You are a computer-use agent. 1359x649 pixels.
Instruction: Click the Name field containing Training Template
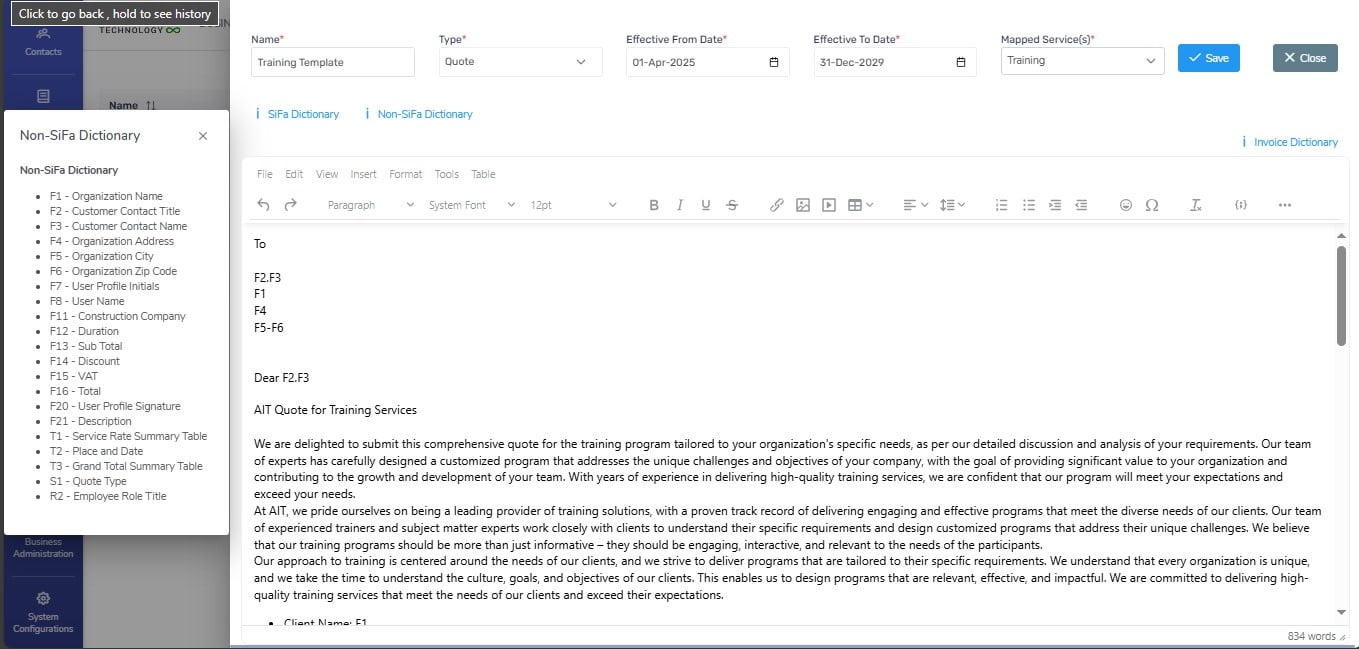click(x=333, y=62)
